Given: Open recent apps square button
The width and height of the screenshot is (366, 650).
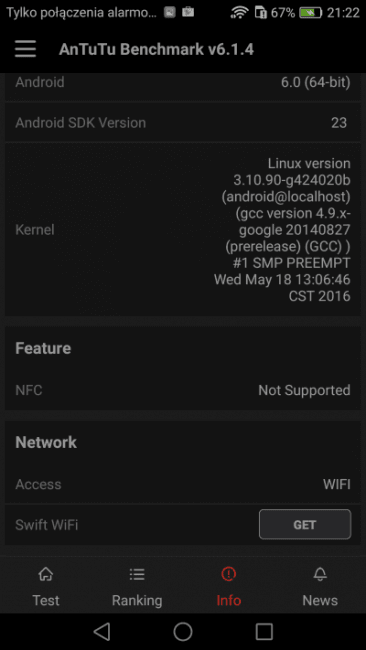Looking at the screenshot, I should tap(264, 631).
